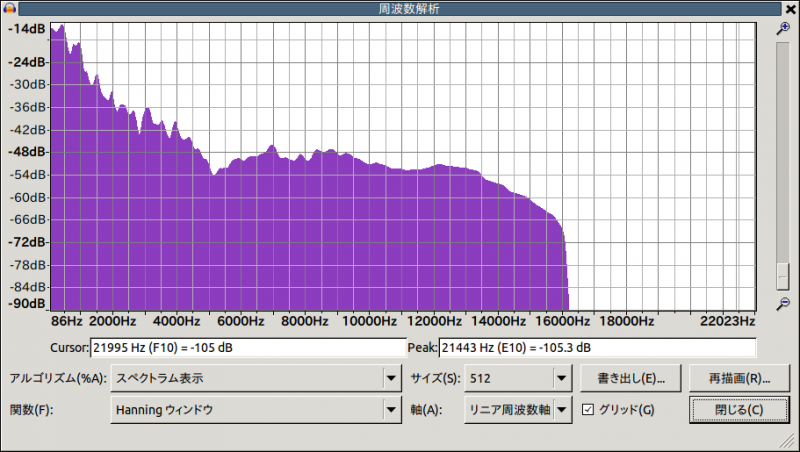Image resolution: width=800 pixels, height=452 pixels.
Task: Open the サイズ dropdown set to 512
Action: click(516, 378)
